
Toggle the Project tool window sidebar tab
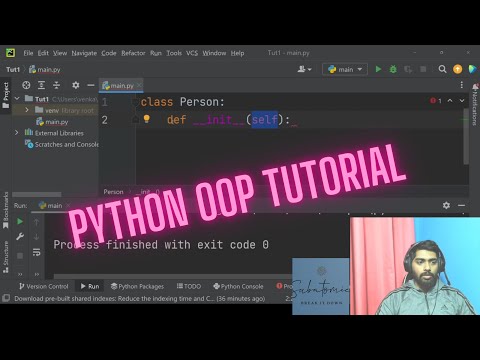6,95
